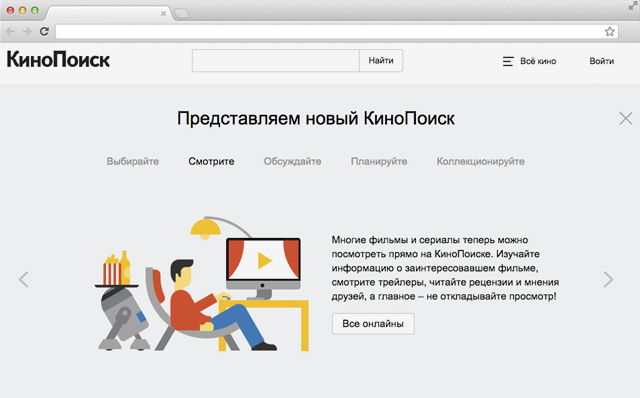Go to next slide with right chevron
Screen dimensions: 640x398
[x=608, y=280]
